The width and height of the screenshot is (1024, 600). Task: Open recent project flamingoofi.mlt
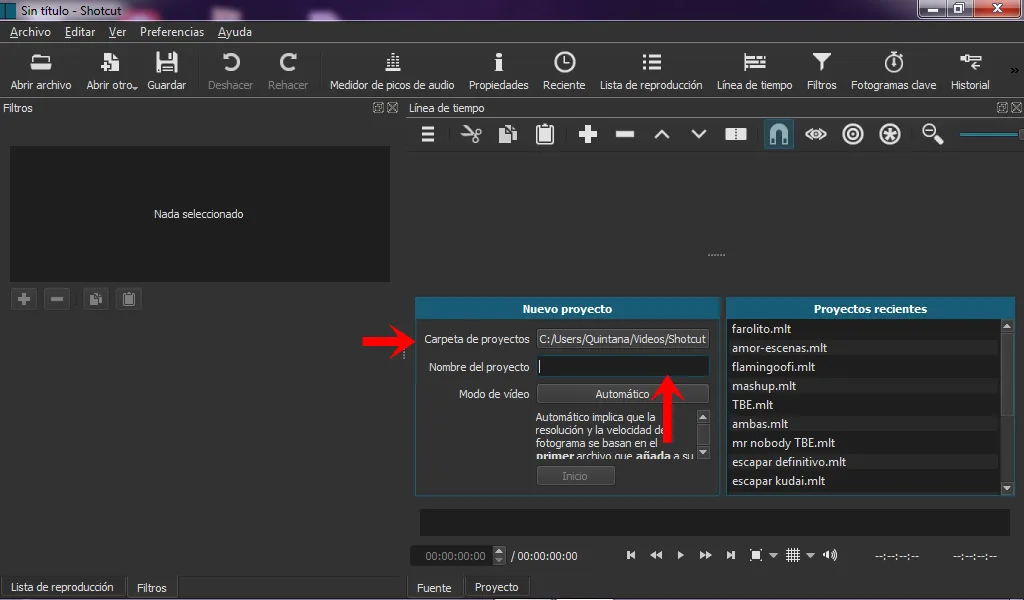pyautogui.click(x=863, y=367)
